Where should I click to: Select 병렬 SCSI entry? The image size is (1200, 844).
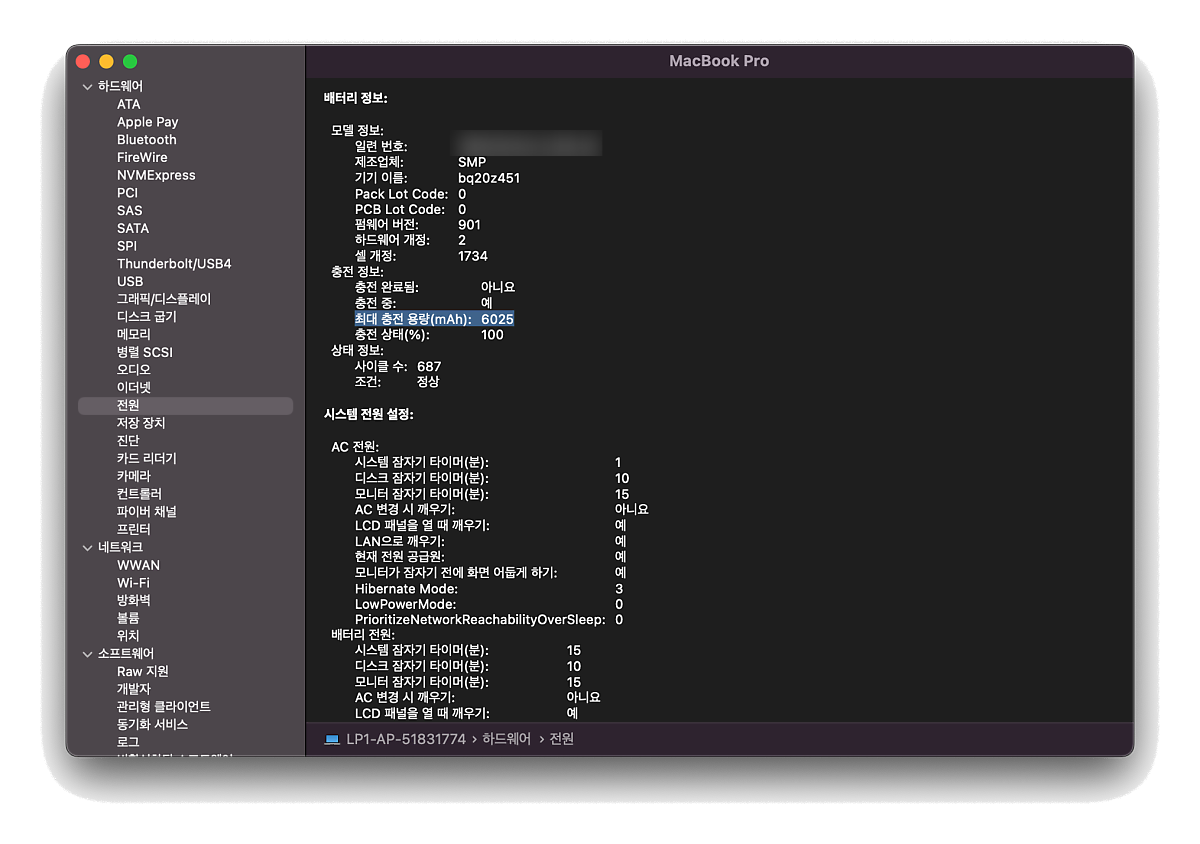point(144,352)
